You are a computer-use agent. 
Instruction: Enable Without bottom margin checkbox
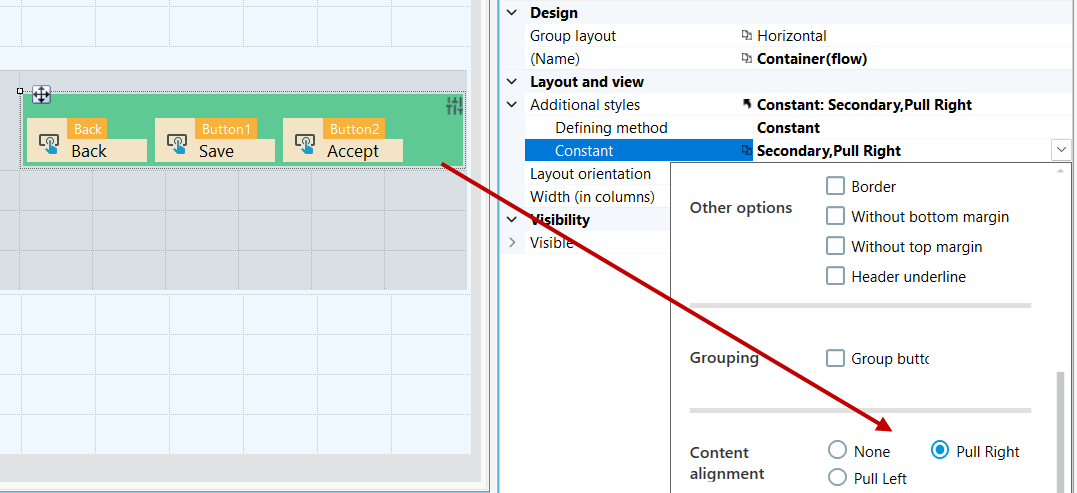(835, 216)
